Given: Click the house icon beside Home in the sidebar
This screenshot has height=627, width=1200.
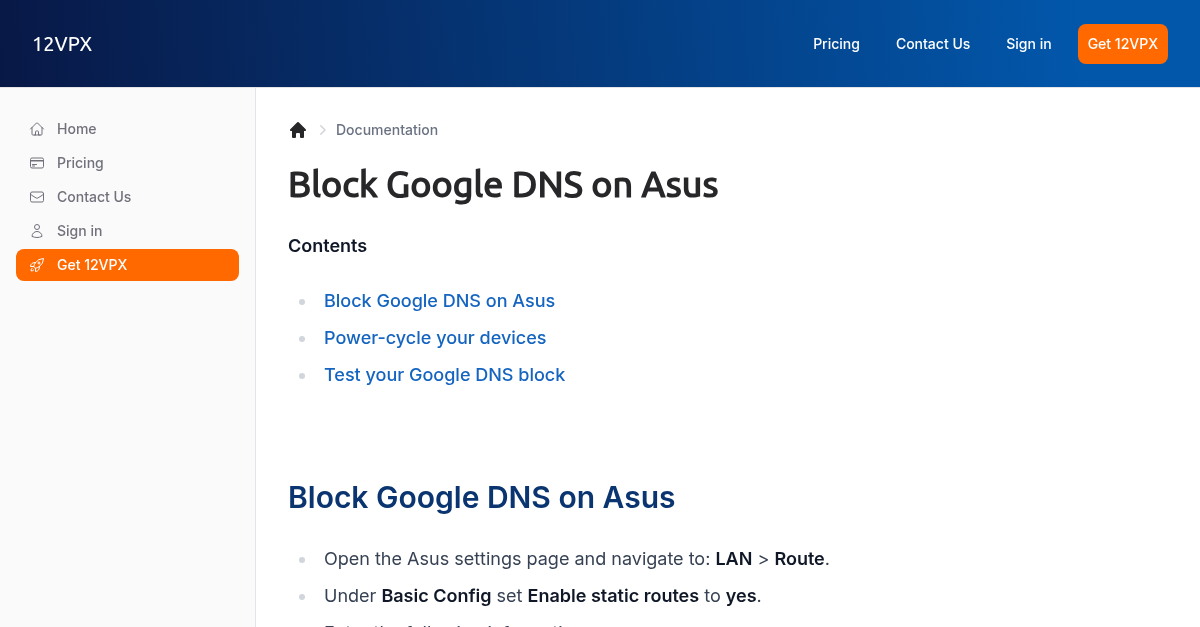Looking at the screenshot, I should click(x=37, y=129).
